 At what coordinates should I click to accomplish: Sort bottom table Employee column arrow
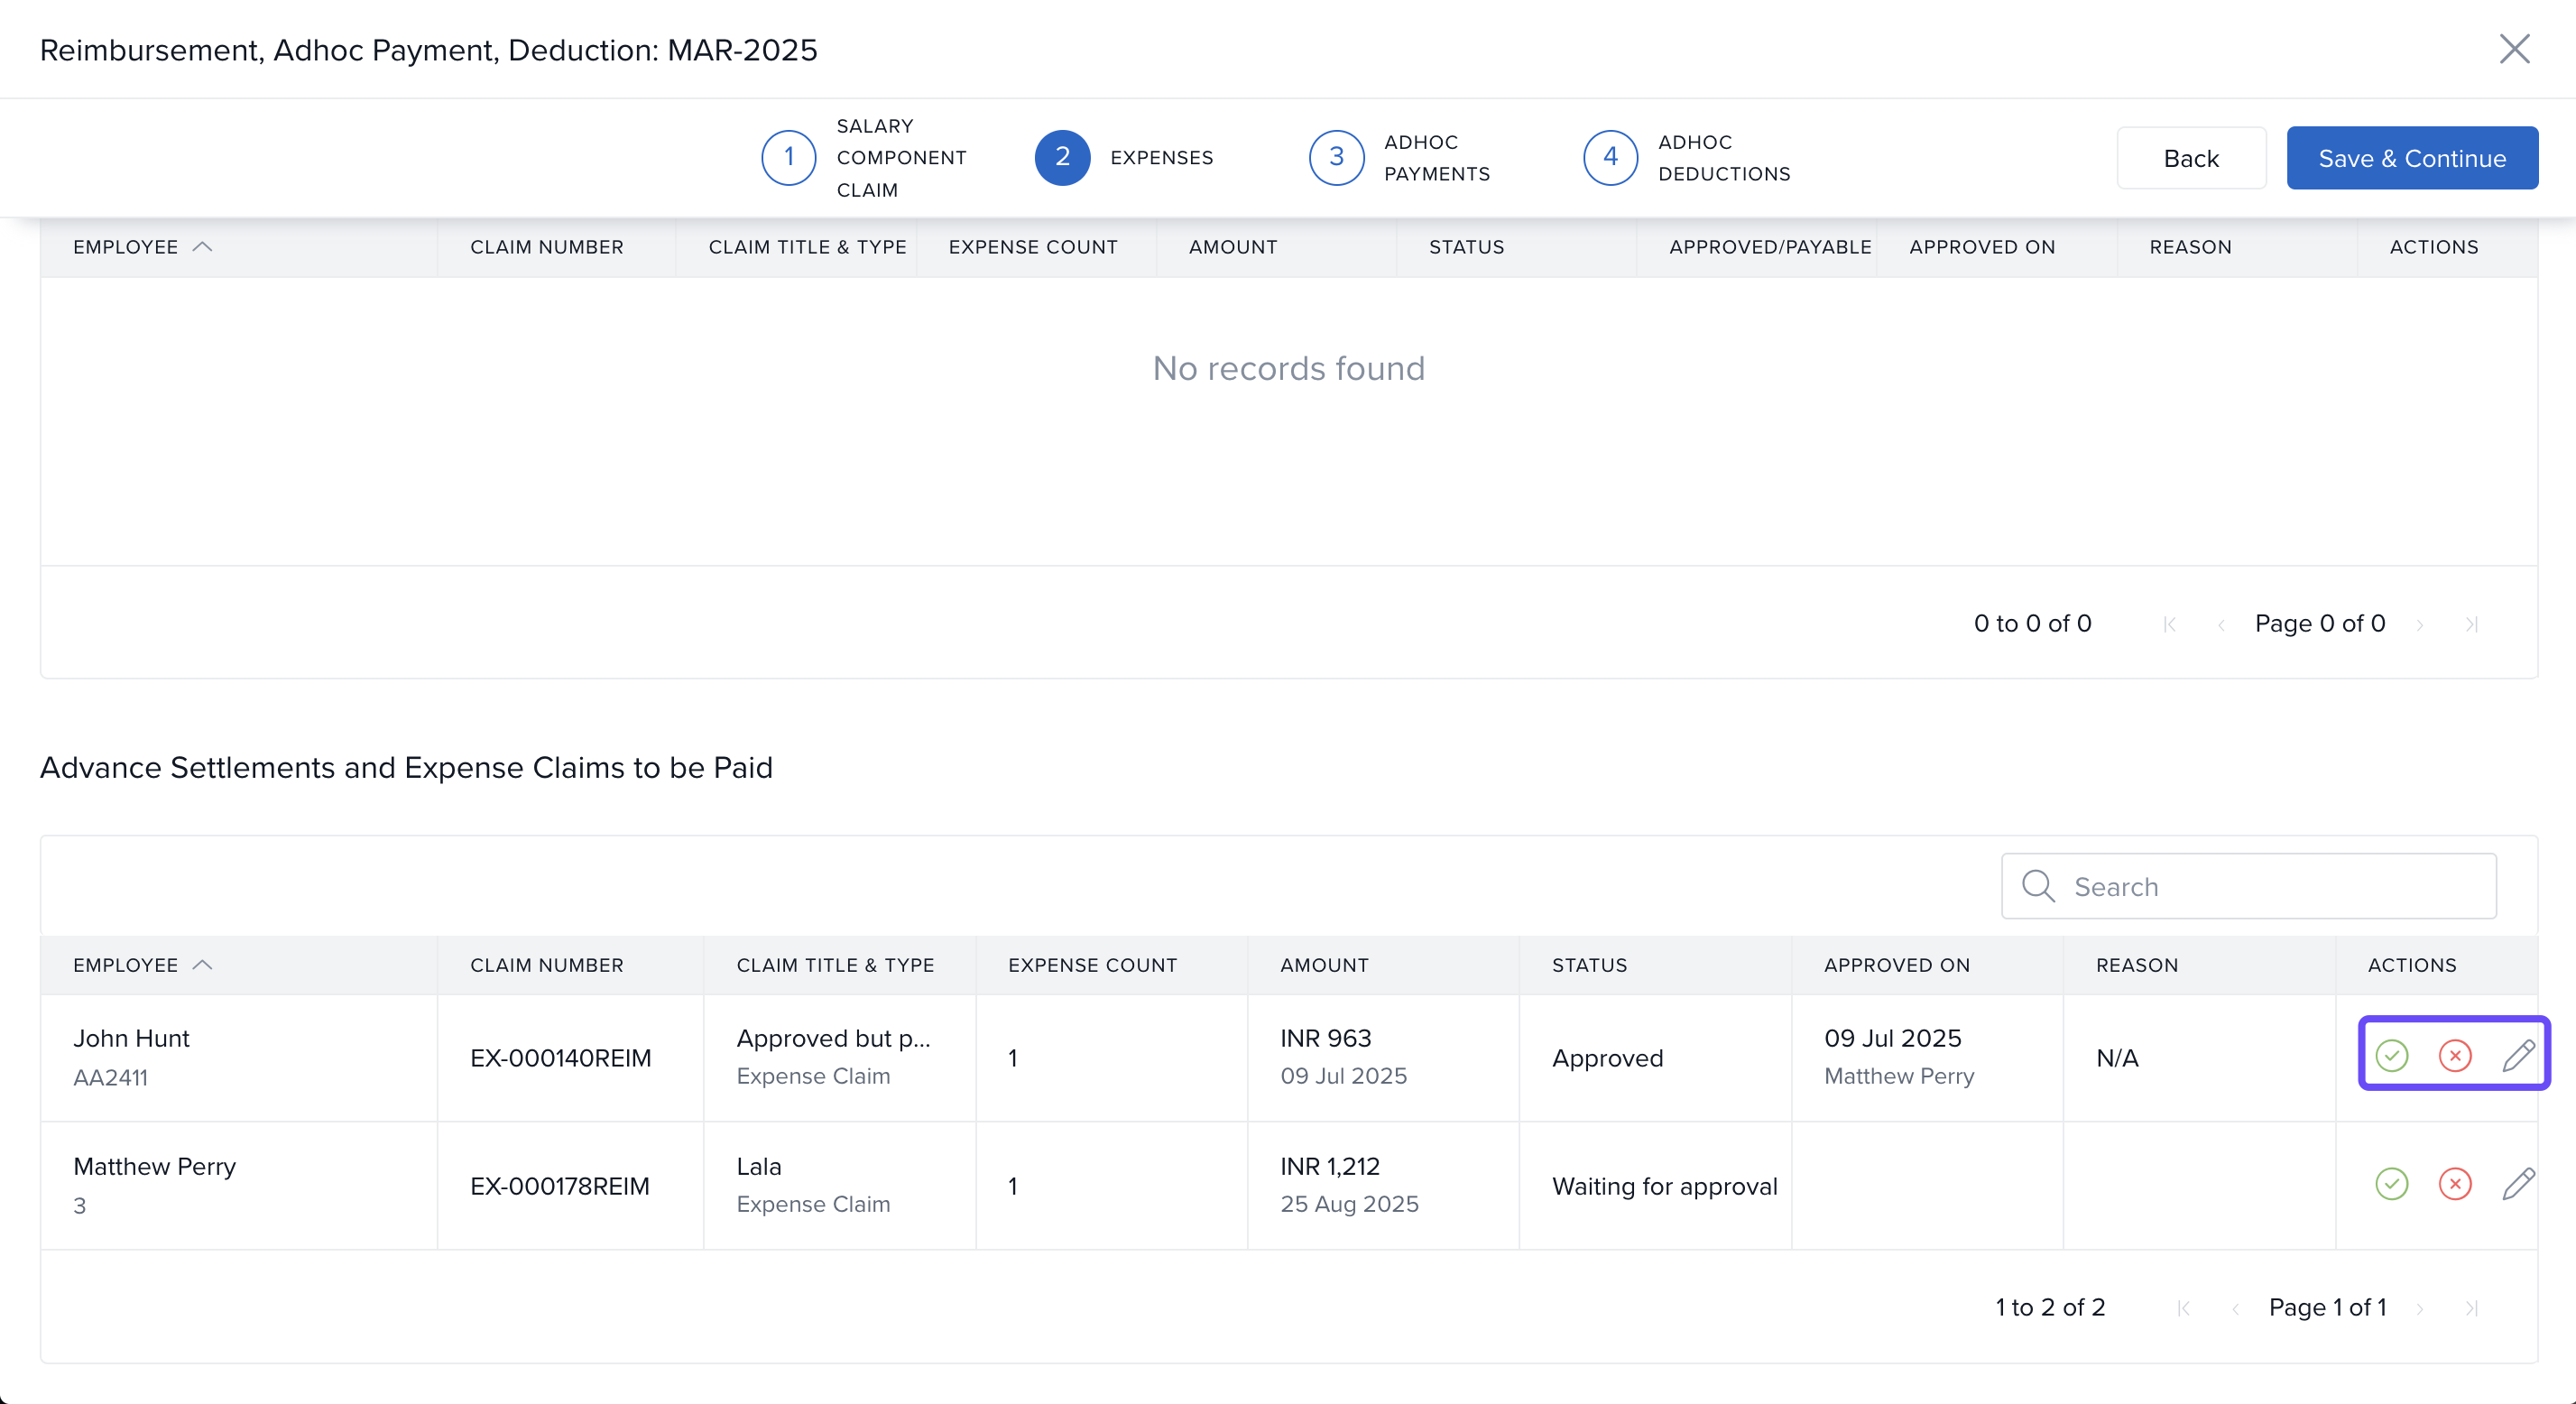[202, 965]
